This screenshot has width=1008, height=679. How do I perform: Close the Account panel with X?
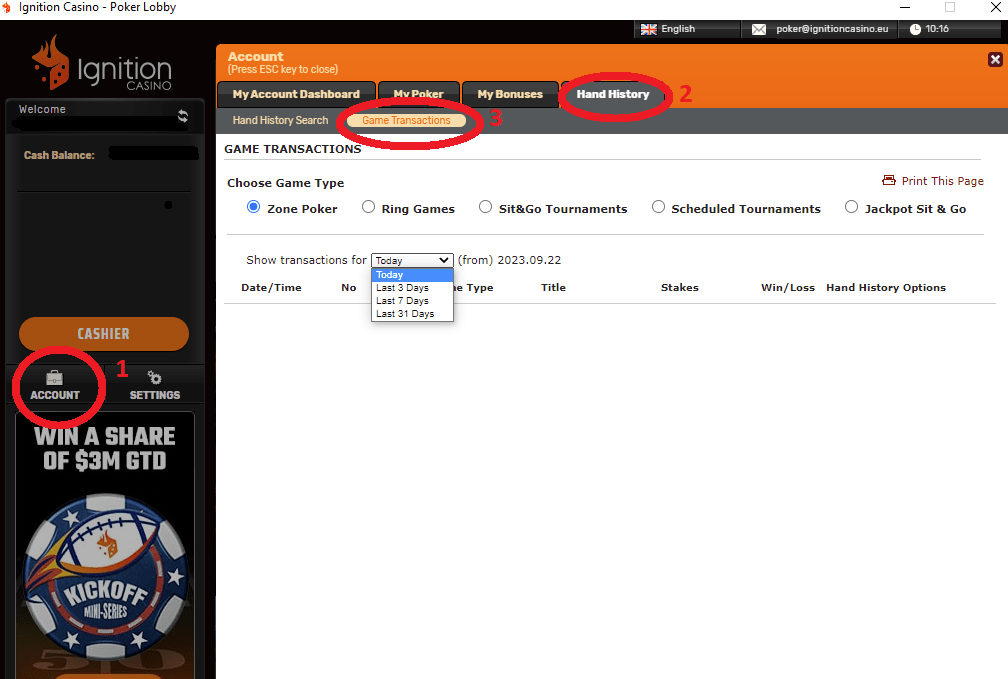point(995,59)
